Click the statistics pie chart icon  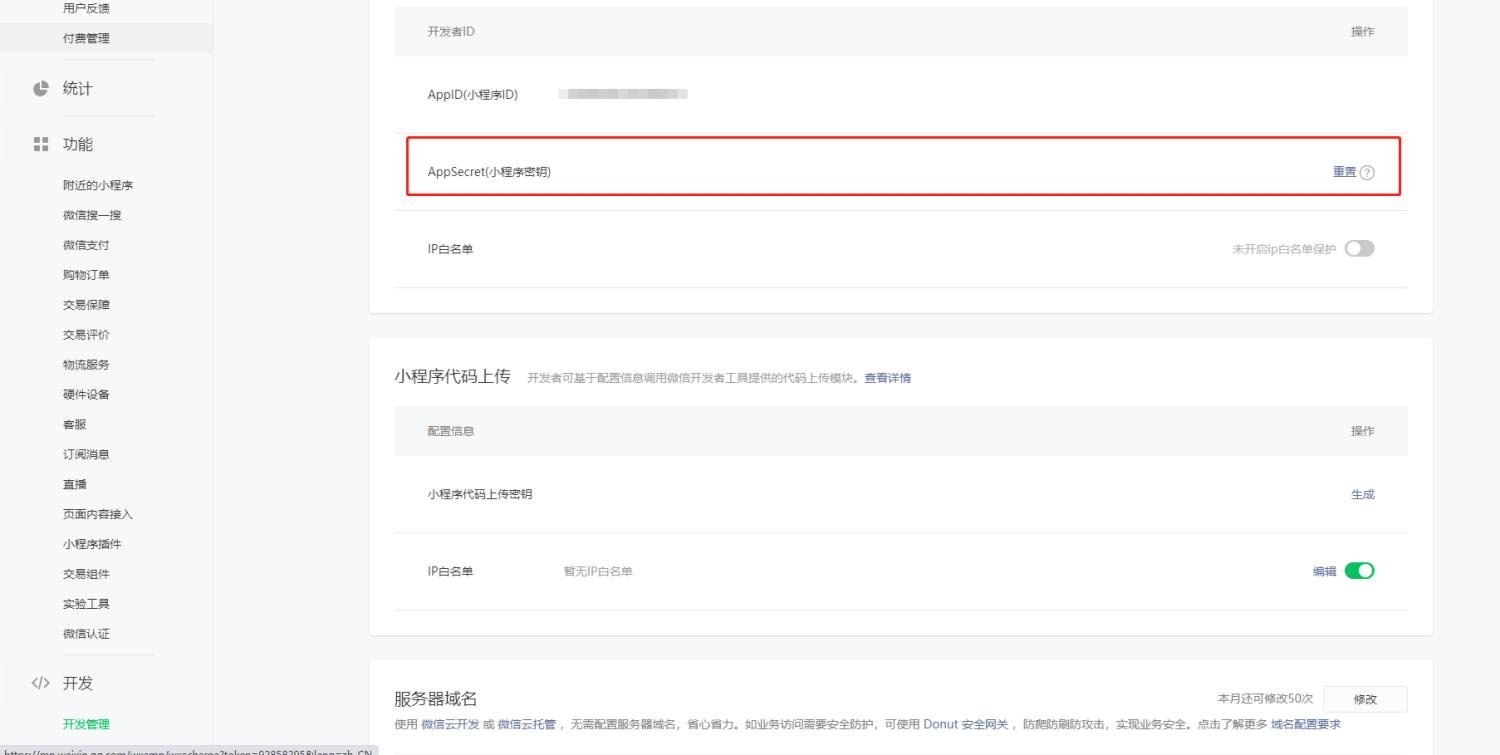[x=41, y=88]
